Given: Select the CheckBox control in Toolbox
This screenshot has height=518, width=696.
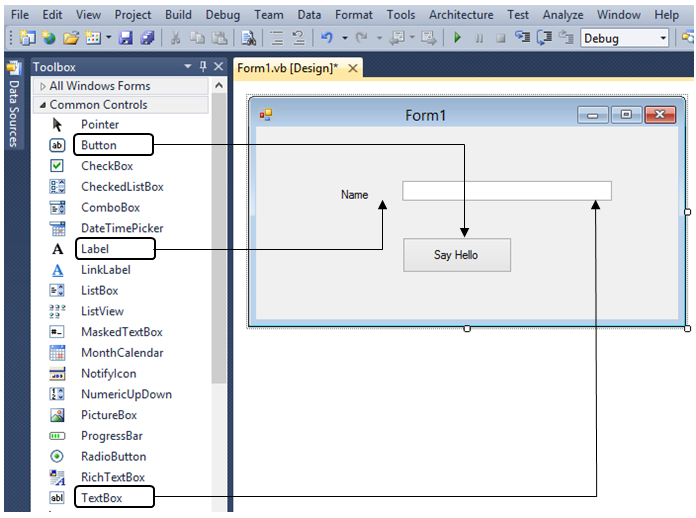Looking at the screenshot, I should point(107,166).
